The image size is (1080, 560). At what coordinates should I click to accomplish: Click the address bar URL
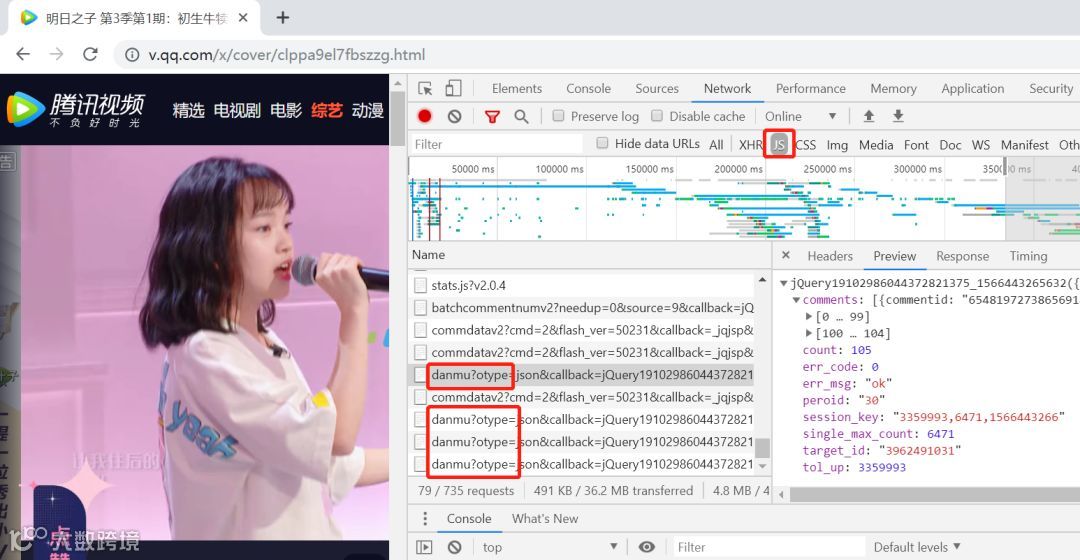[287, 54]
